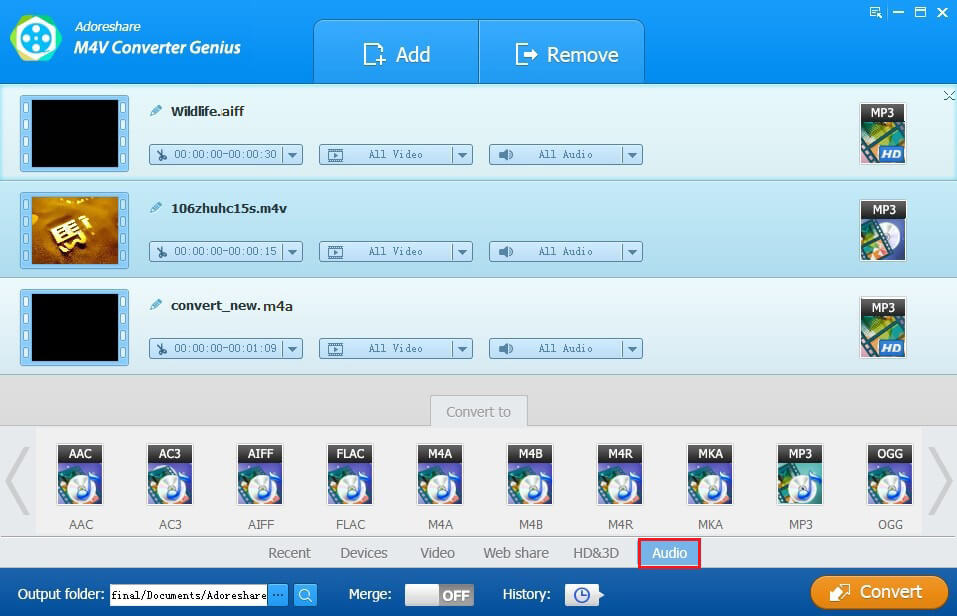Viewport: 957px width, 616px height.
Task: Toggle the Merge switch currently OFF
Action: (439, 595)
